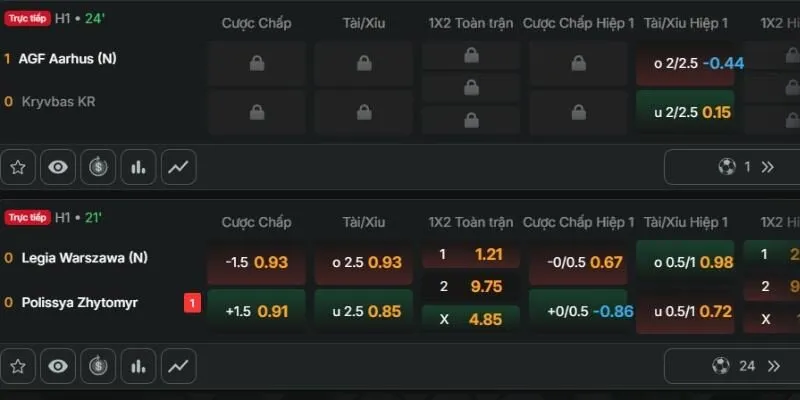Star the Legia Warszawa match as favorite
The image size is (800, 400).
(x=18, y=366)
